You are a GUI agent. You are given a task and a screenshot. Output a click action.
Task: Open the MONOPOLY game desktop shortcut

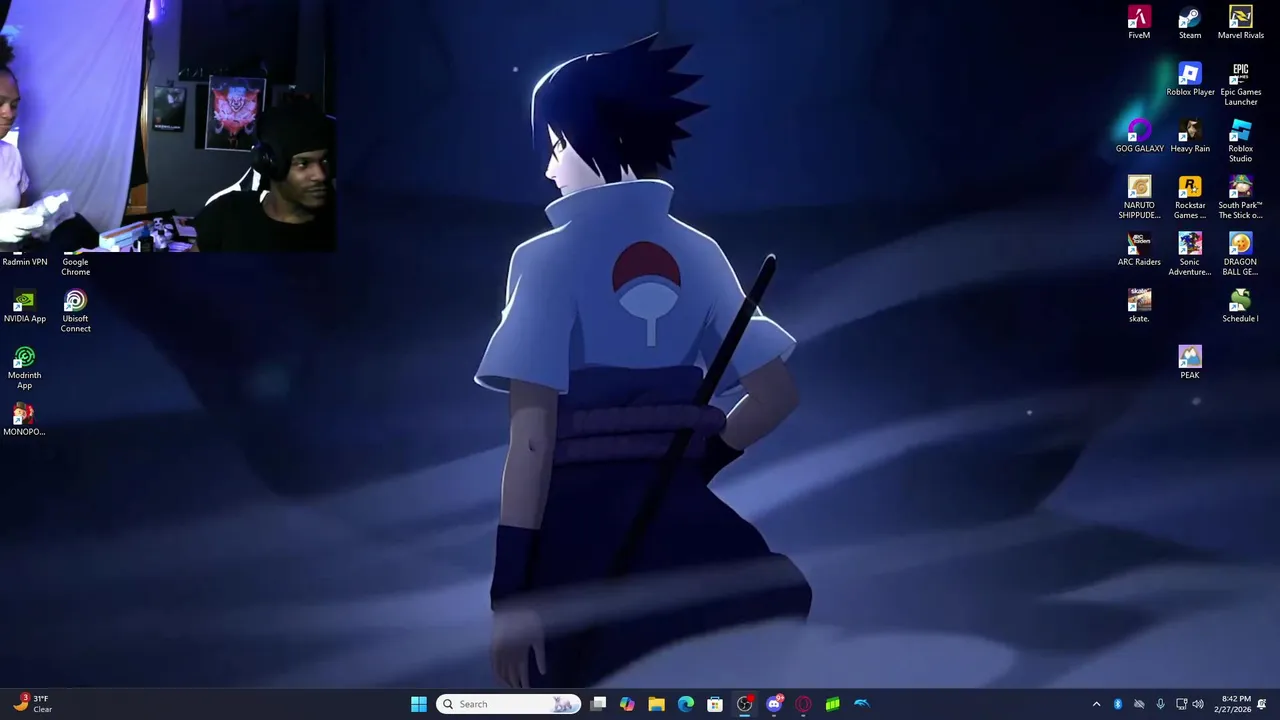[x=24, y=420]
